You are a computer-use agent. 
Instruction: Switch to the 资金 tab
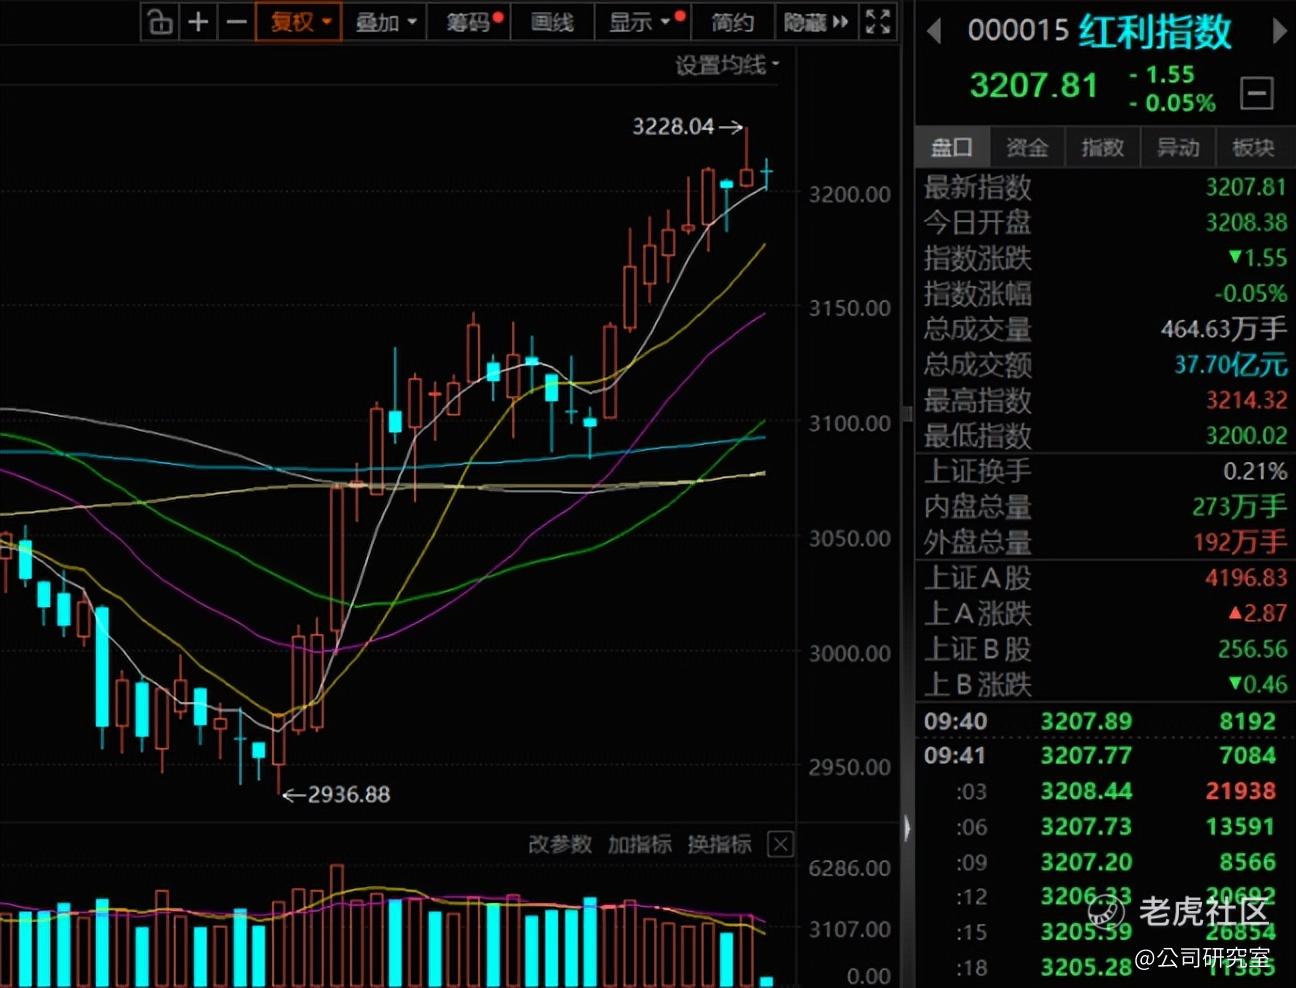pos(1027,148)
